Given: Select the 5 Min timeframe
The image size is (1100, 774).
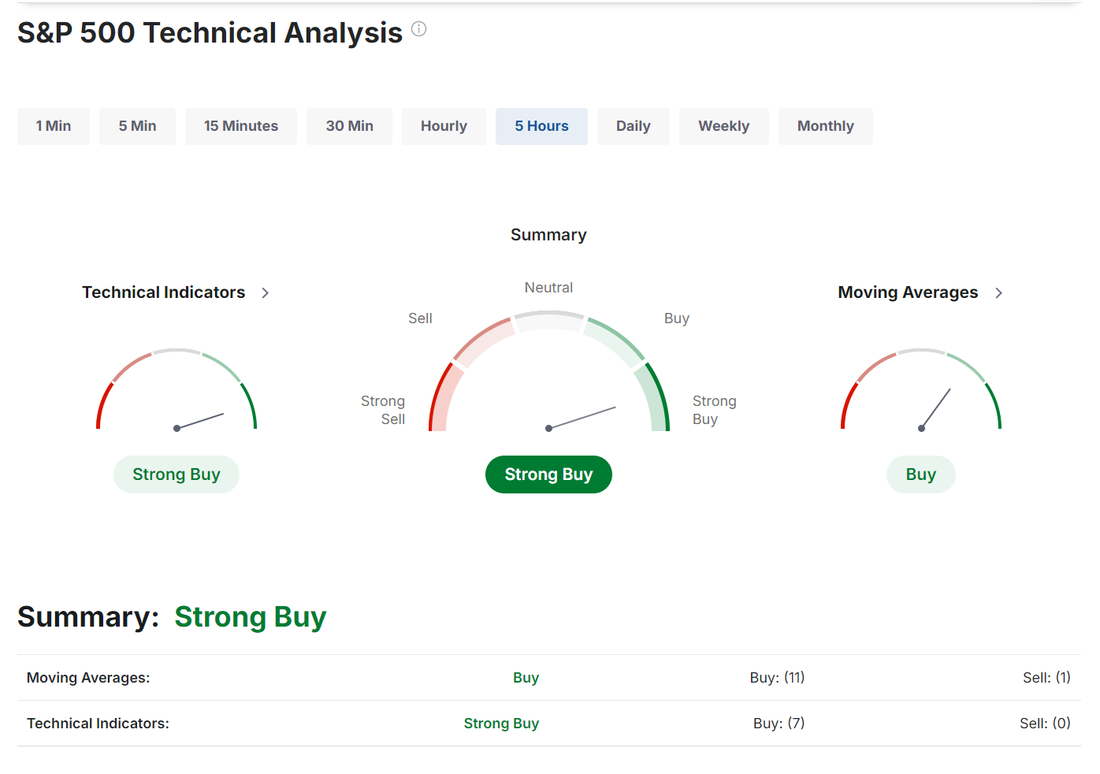Looking at the screenshot, I should 137,126.
